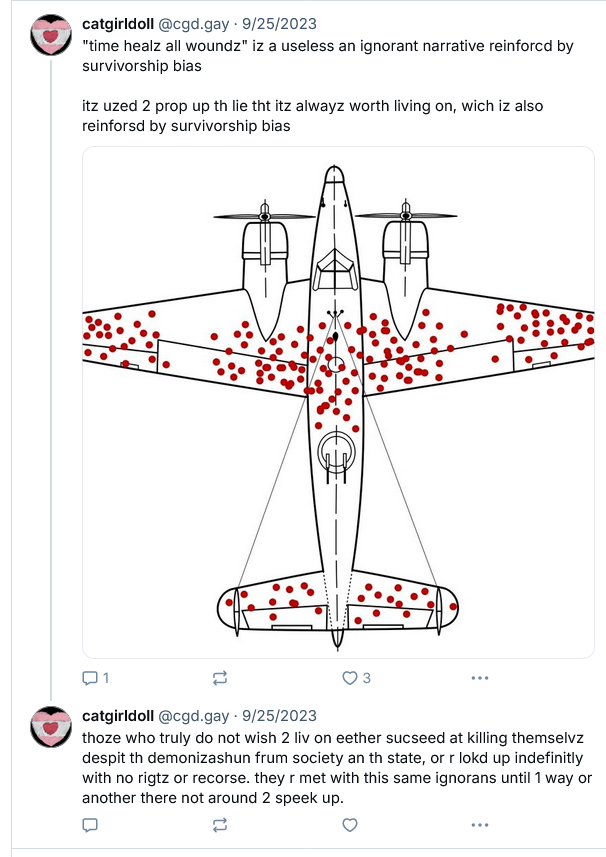The image size is (606, 857).
Task: Click the "time healz all woundz" post text
Action: coord(300,54)
